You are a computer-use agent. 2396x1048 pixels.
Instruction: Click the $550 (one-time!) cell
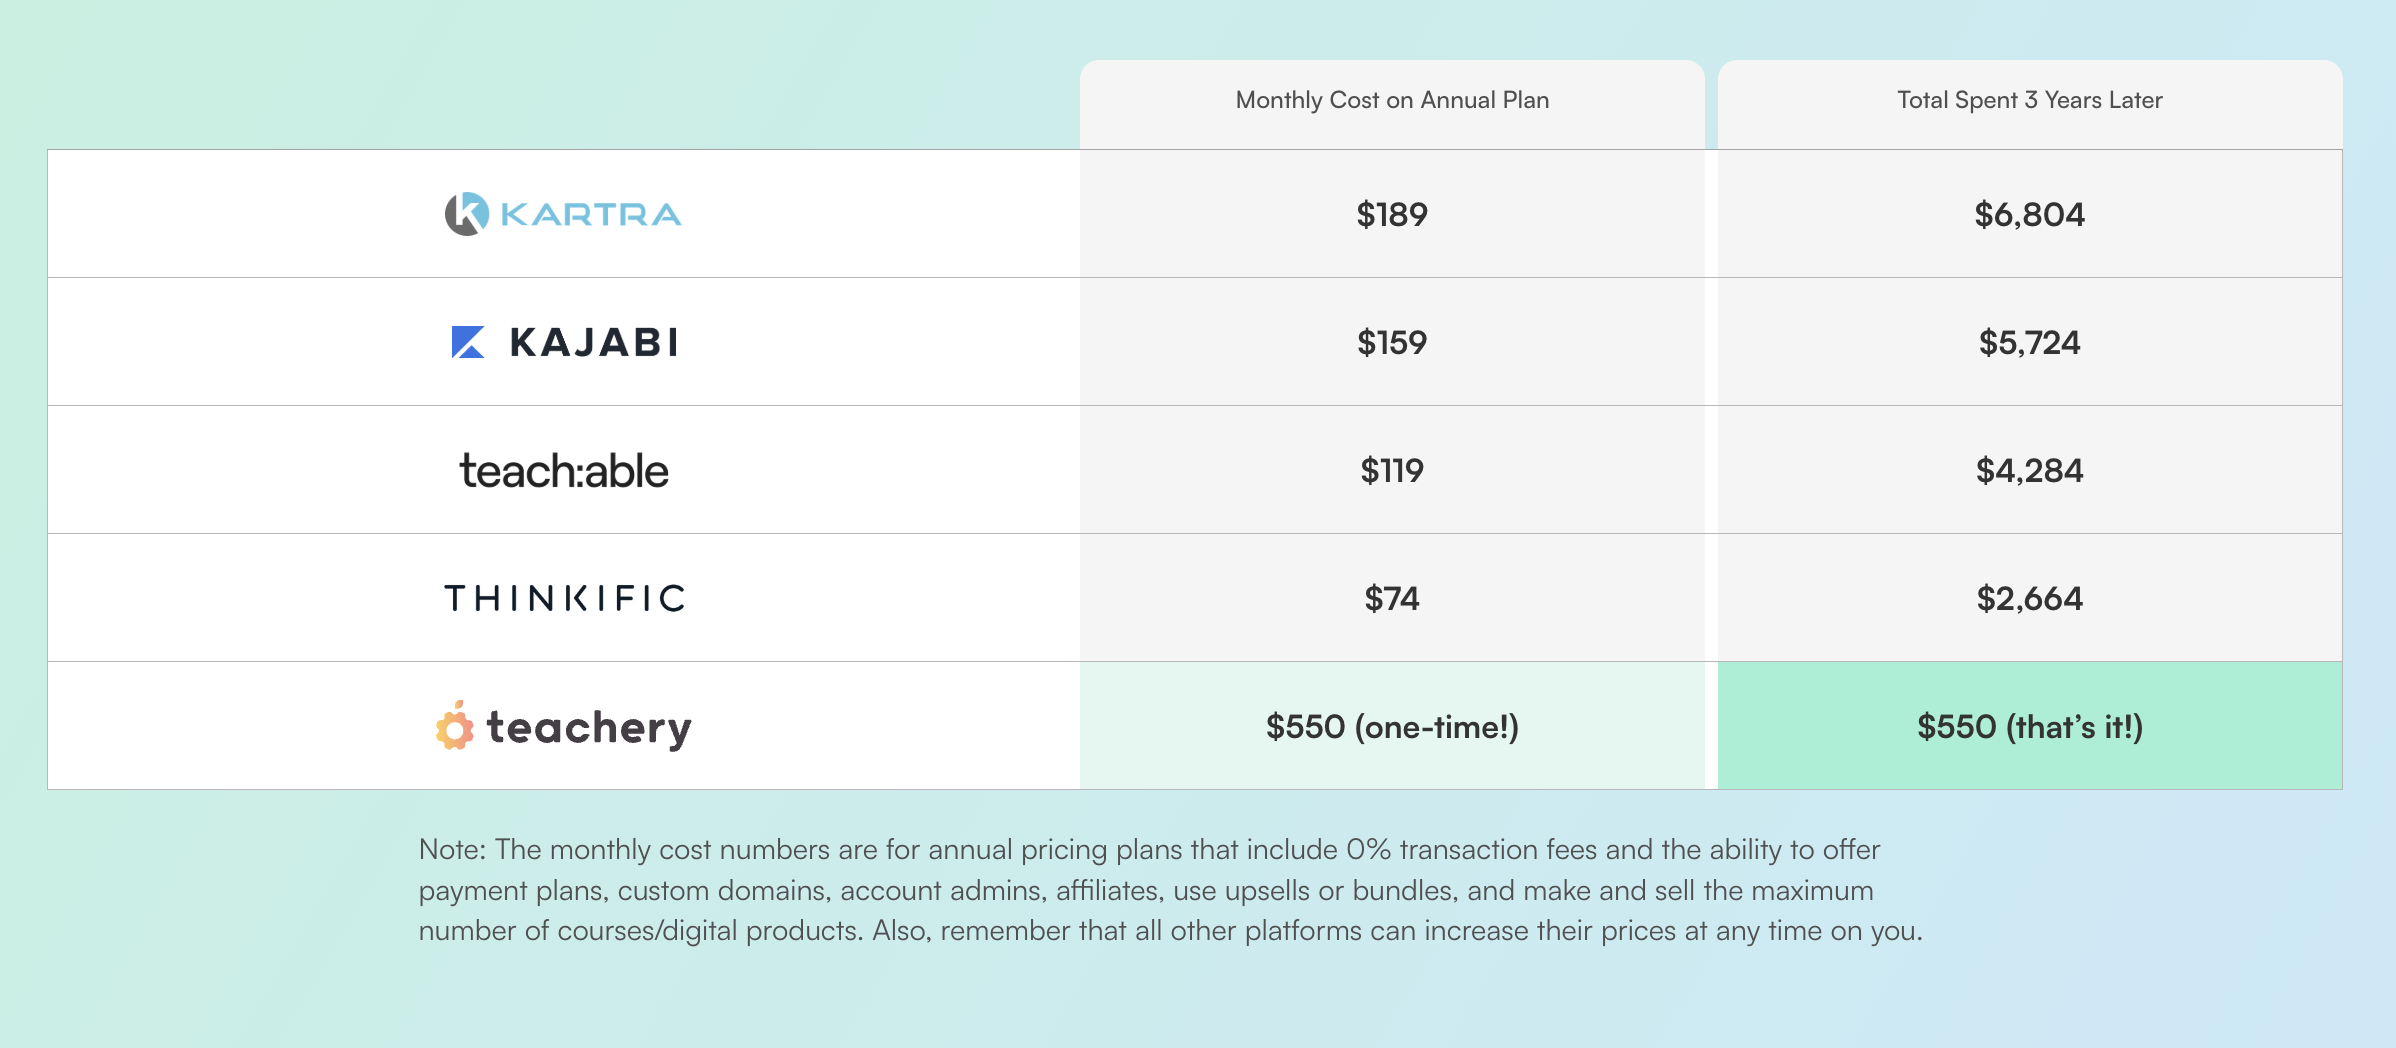(1392, 726)
